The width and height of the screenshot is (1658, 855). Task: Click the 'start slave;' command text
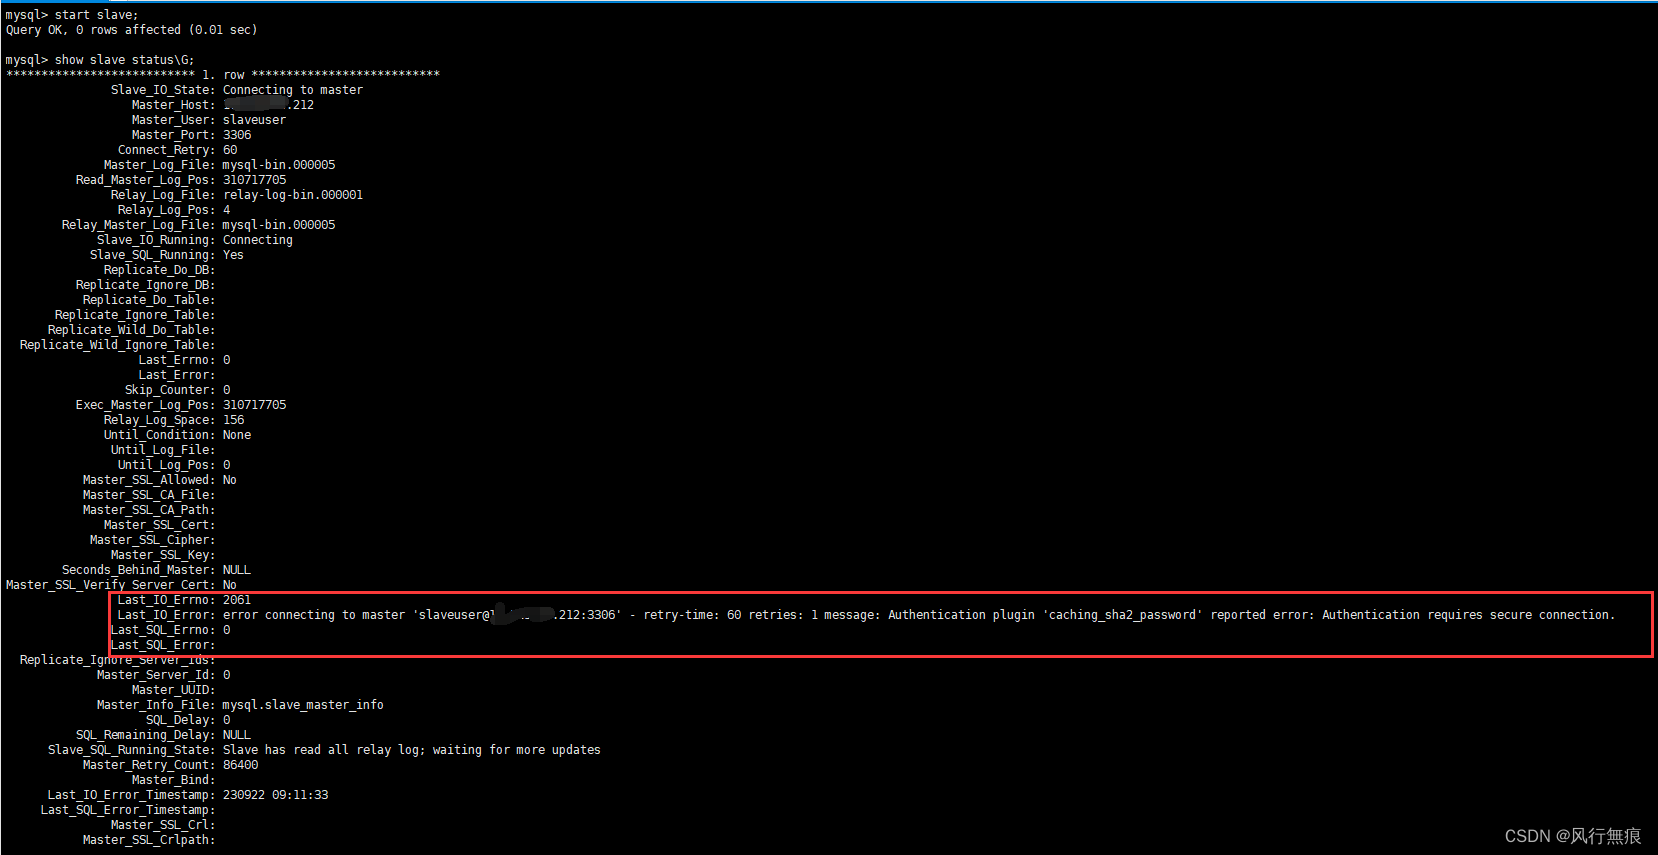97,15
